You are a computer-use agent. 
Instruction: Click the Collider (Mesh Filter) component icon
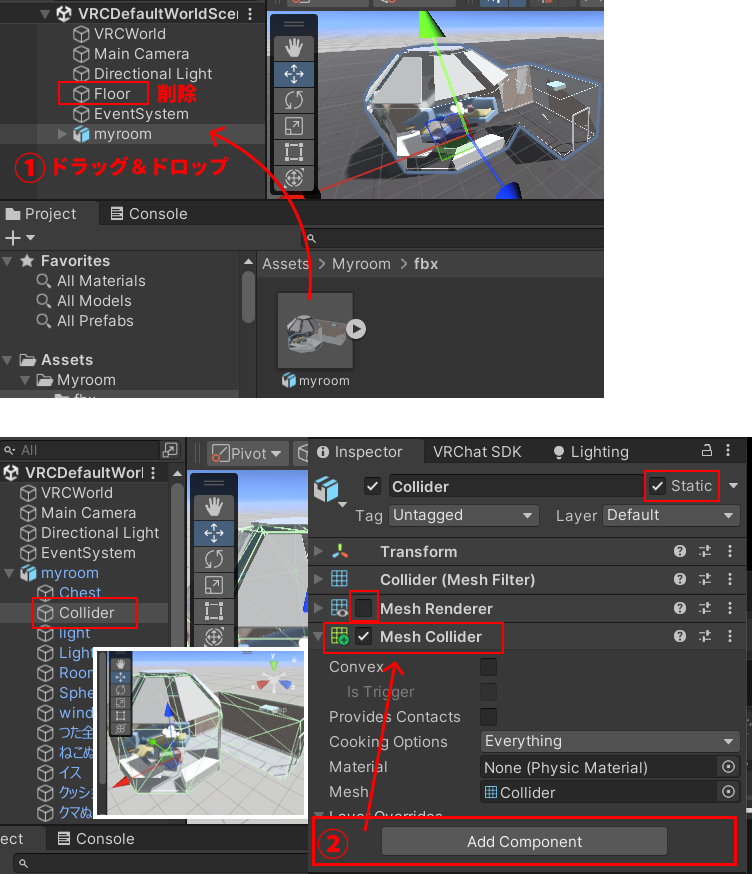(340, 579)
